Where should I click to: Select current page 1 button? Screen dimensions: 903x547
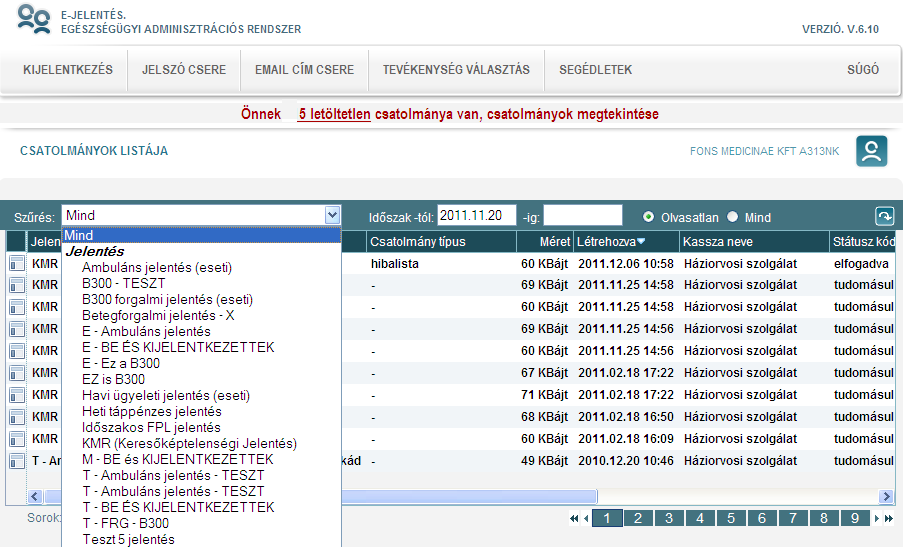point(607,518)
